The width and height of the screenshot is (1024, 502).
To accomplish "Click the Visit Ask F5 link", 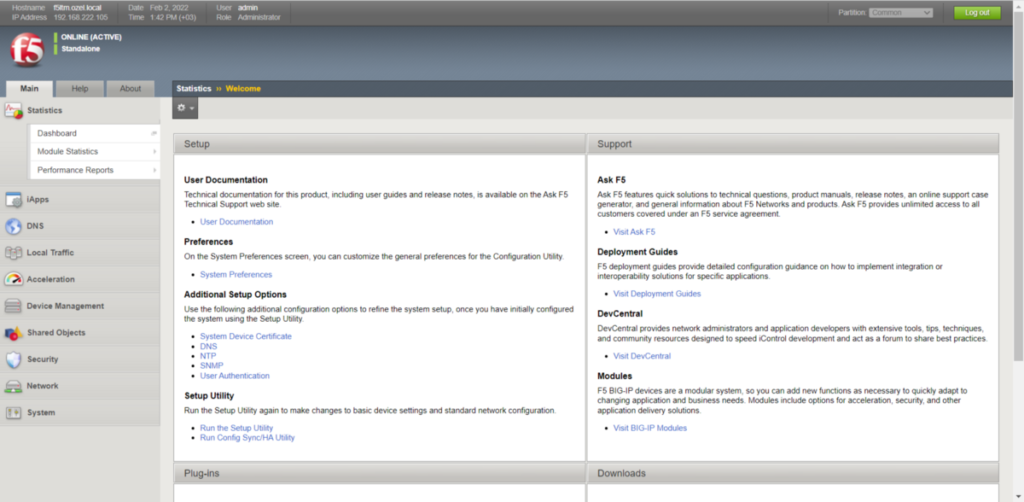I will (634, 232).
